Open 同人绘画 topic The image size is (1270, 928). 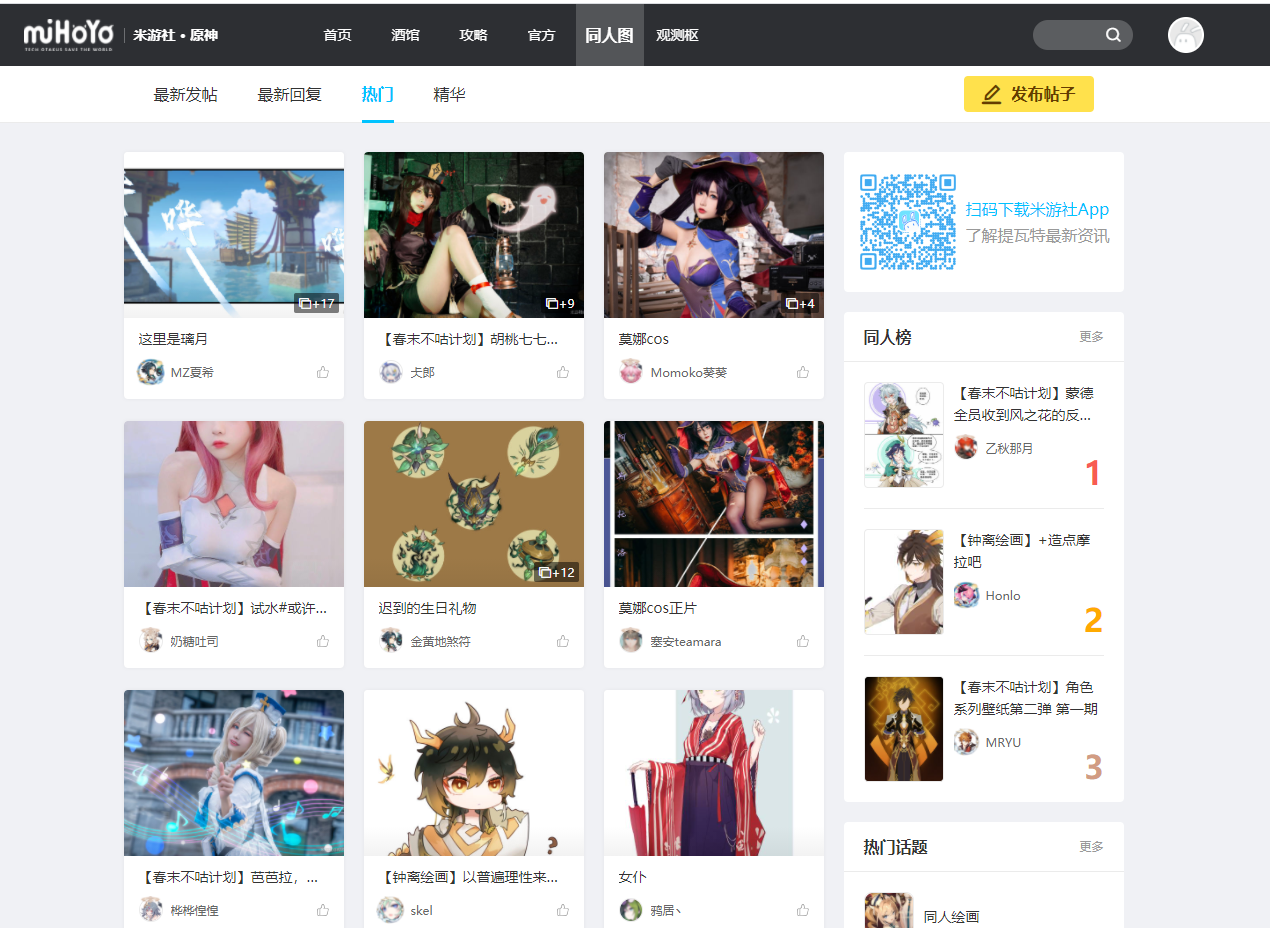tap(951, 916)
